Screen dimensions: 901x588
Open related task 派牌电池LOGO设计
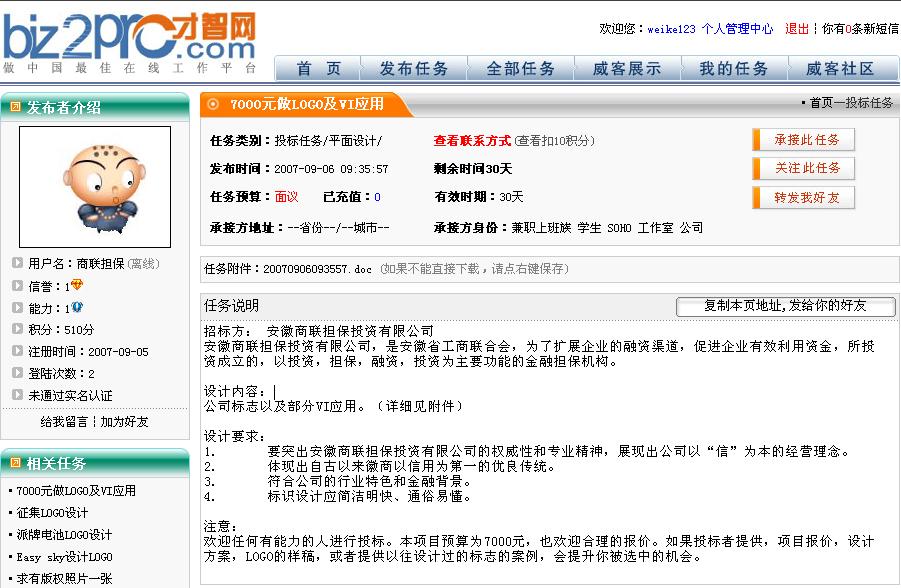click(x=64, y=535)
